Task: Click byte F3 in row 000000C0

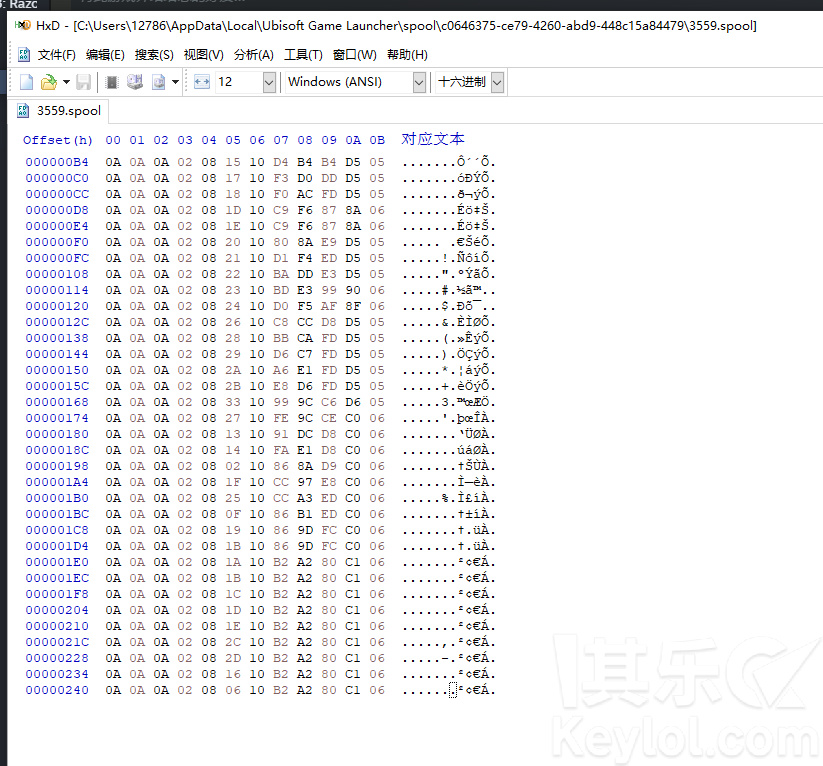Action: (x=281, y=178)
